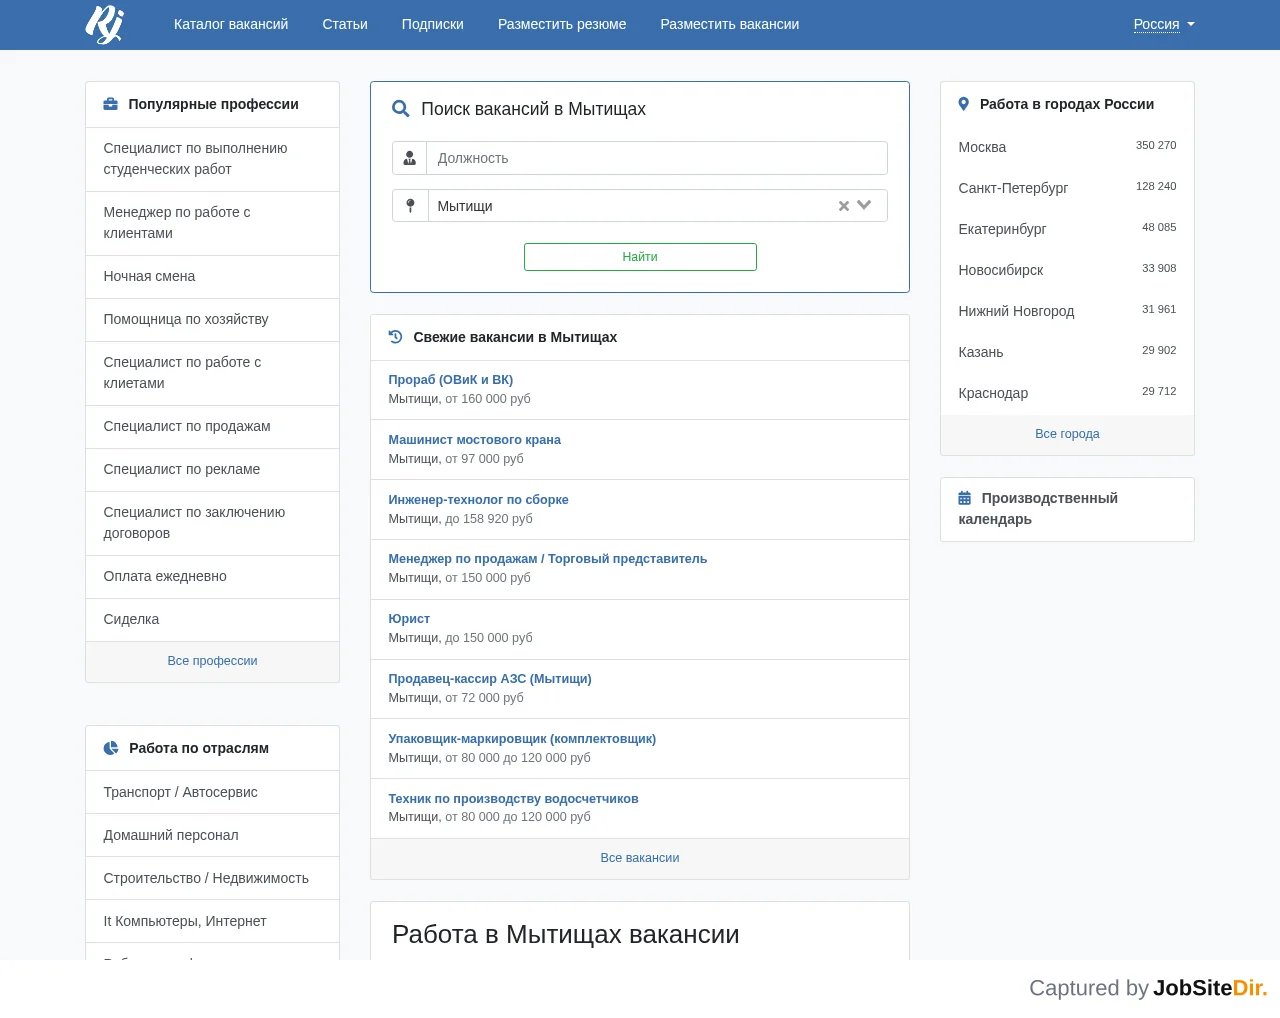
Task: Open Машинист мостового крана vacancy
Action: click(x=475, y=440)
